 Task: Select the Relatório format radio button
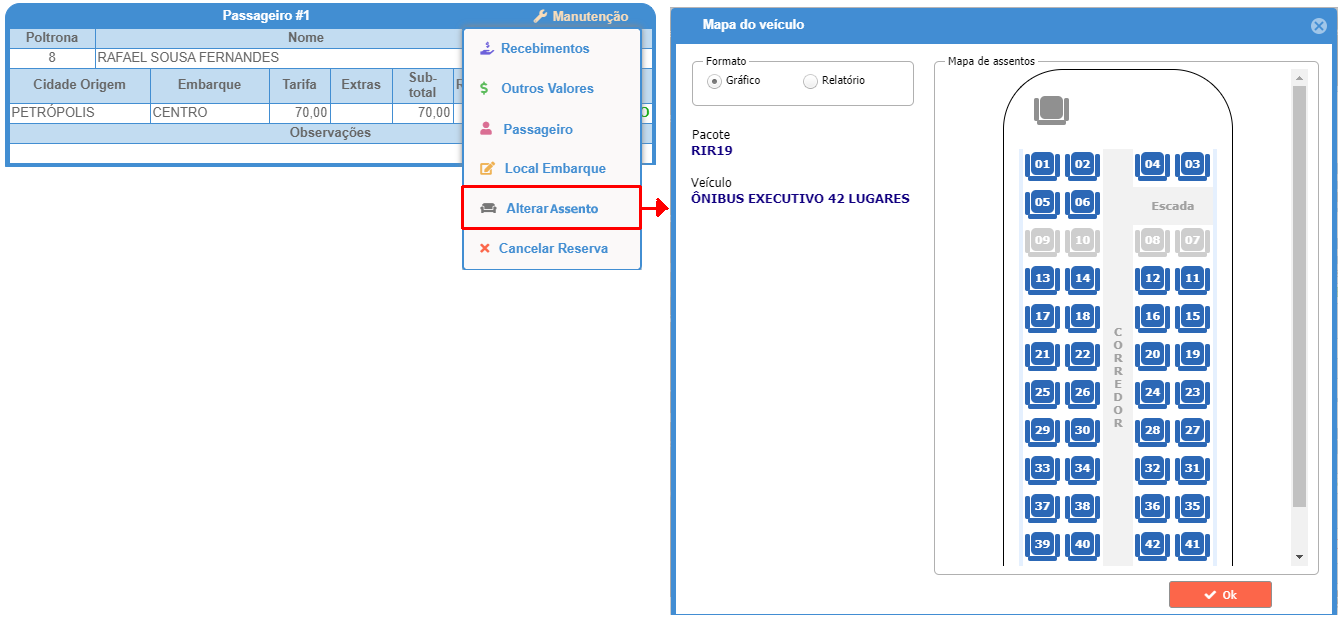click(810, 81)
